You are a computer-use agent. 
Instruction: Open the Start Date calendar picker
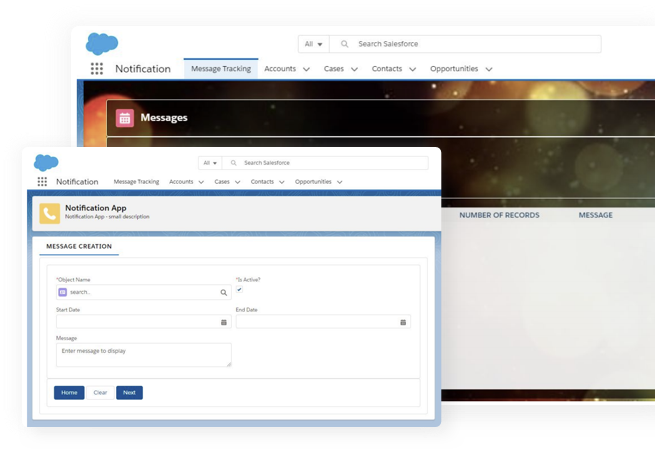point(223,322)
